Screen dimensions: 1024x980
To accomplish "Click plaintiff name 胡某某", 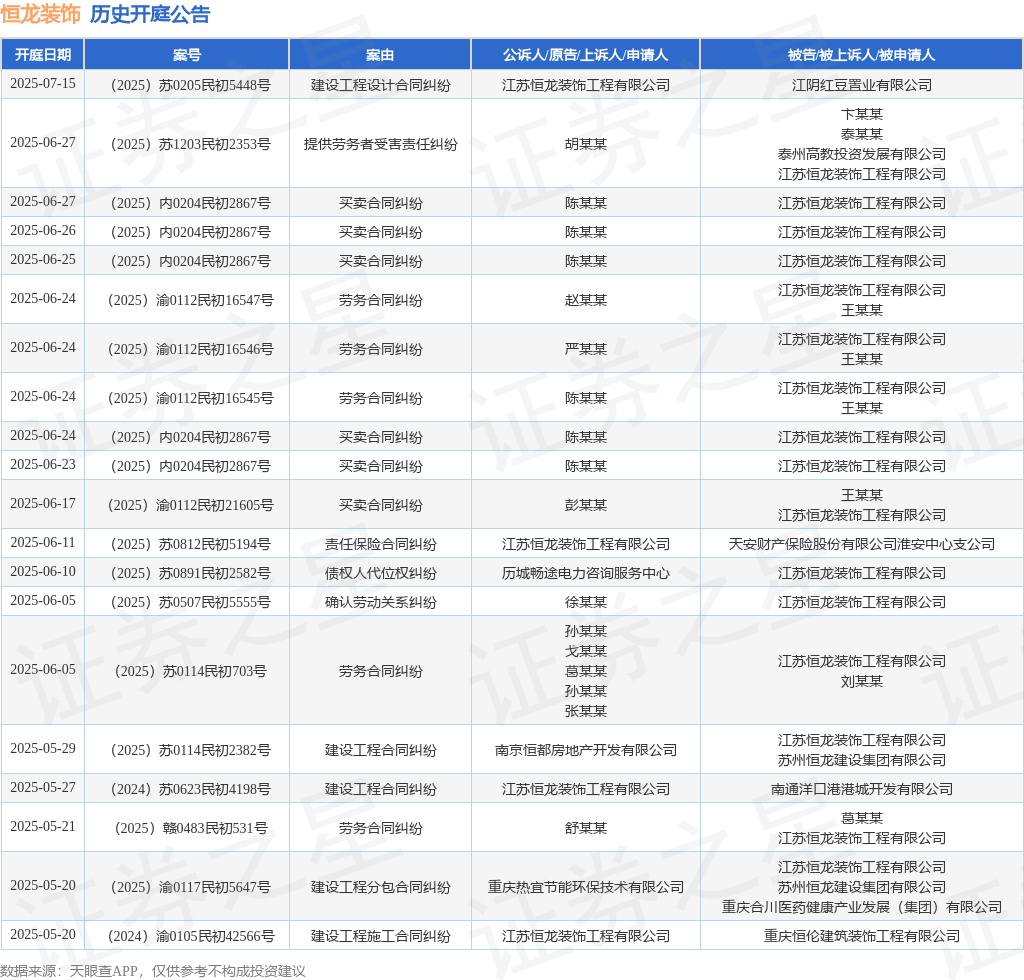I will point(586,144).
